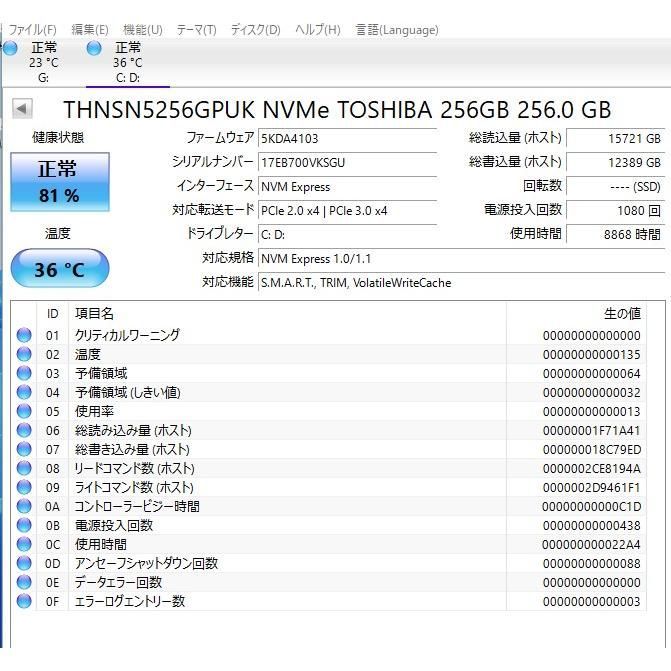Viewport: 671px width, 671px height.
Task: Select the 使用率 attribute name
Action: (x=95, y=411)
